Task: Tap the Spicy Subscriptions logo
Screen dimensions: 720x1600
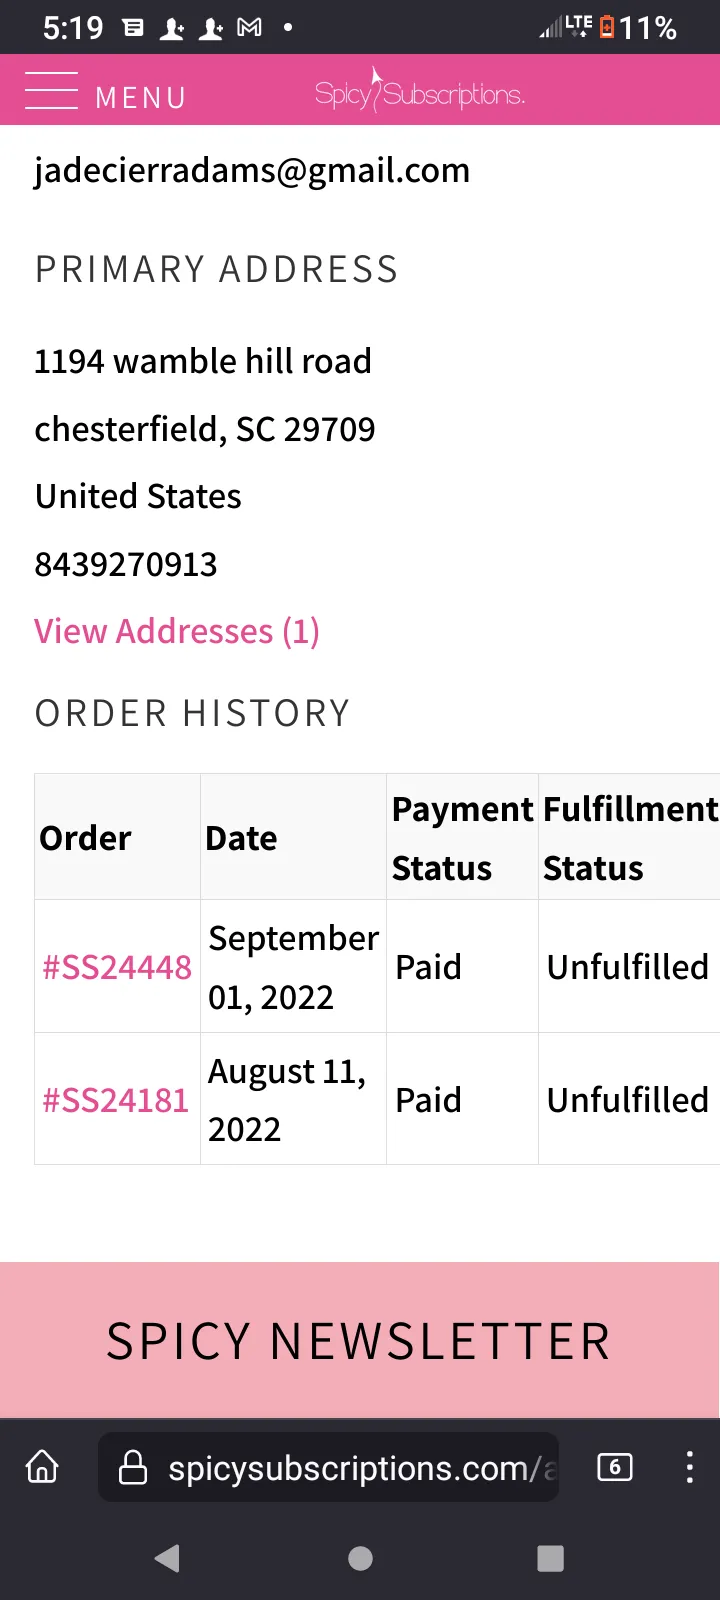Action: coord(419,93)
